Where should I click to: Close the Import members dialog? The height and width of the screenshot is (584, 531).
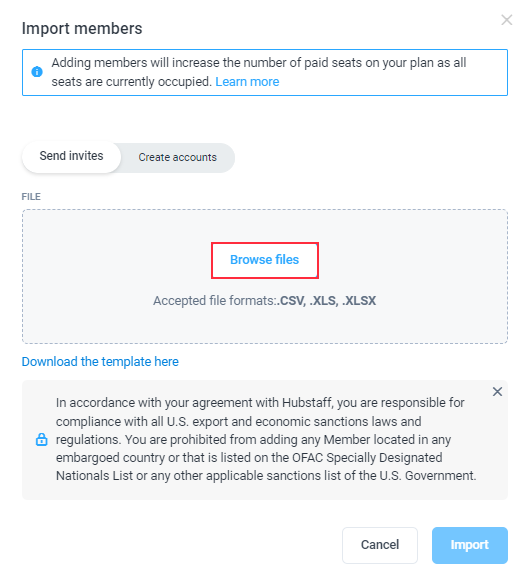[x=506, y=20]
